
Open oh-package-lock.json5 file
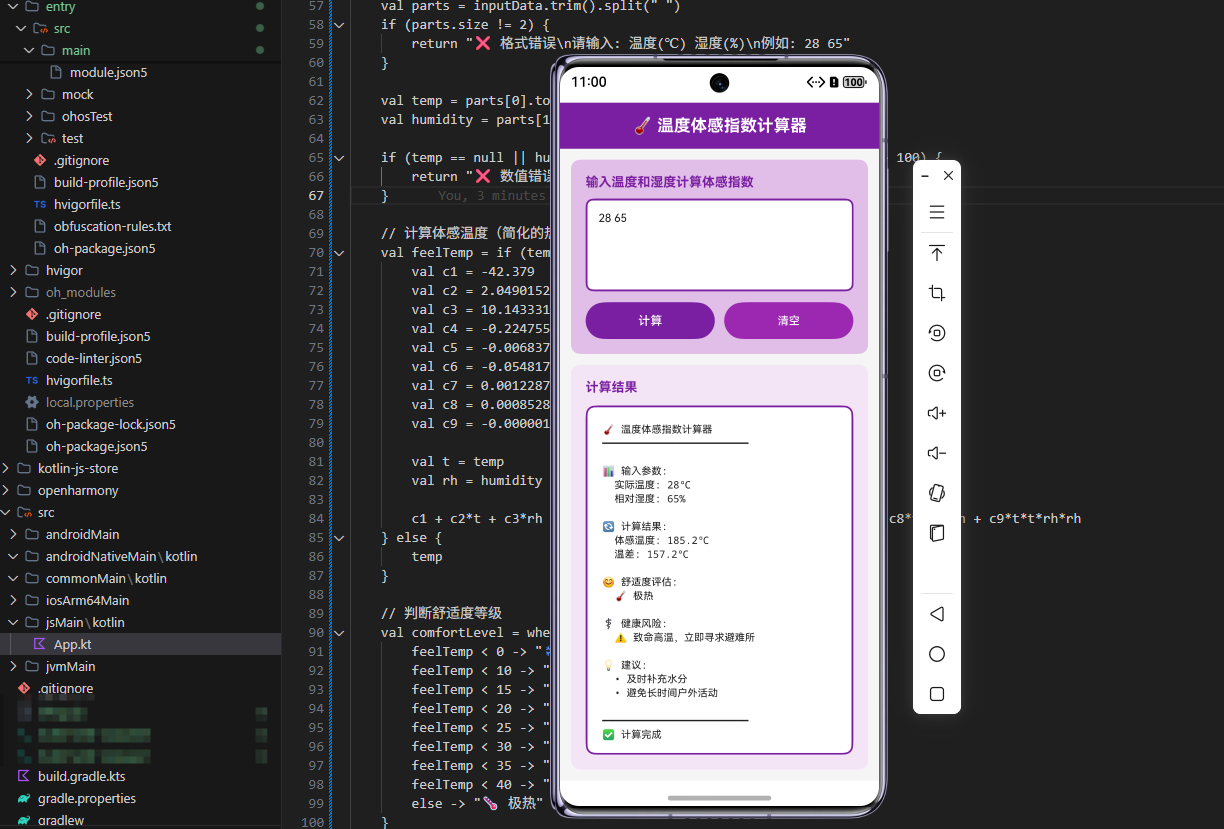[110, 424]
